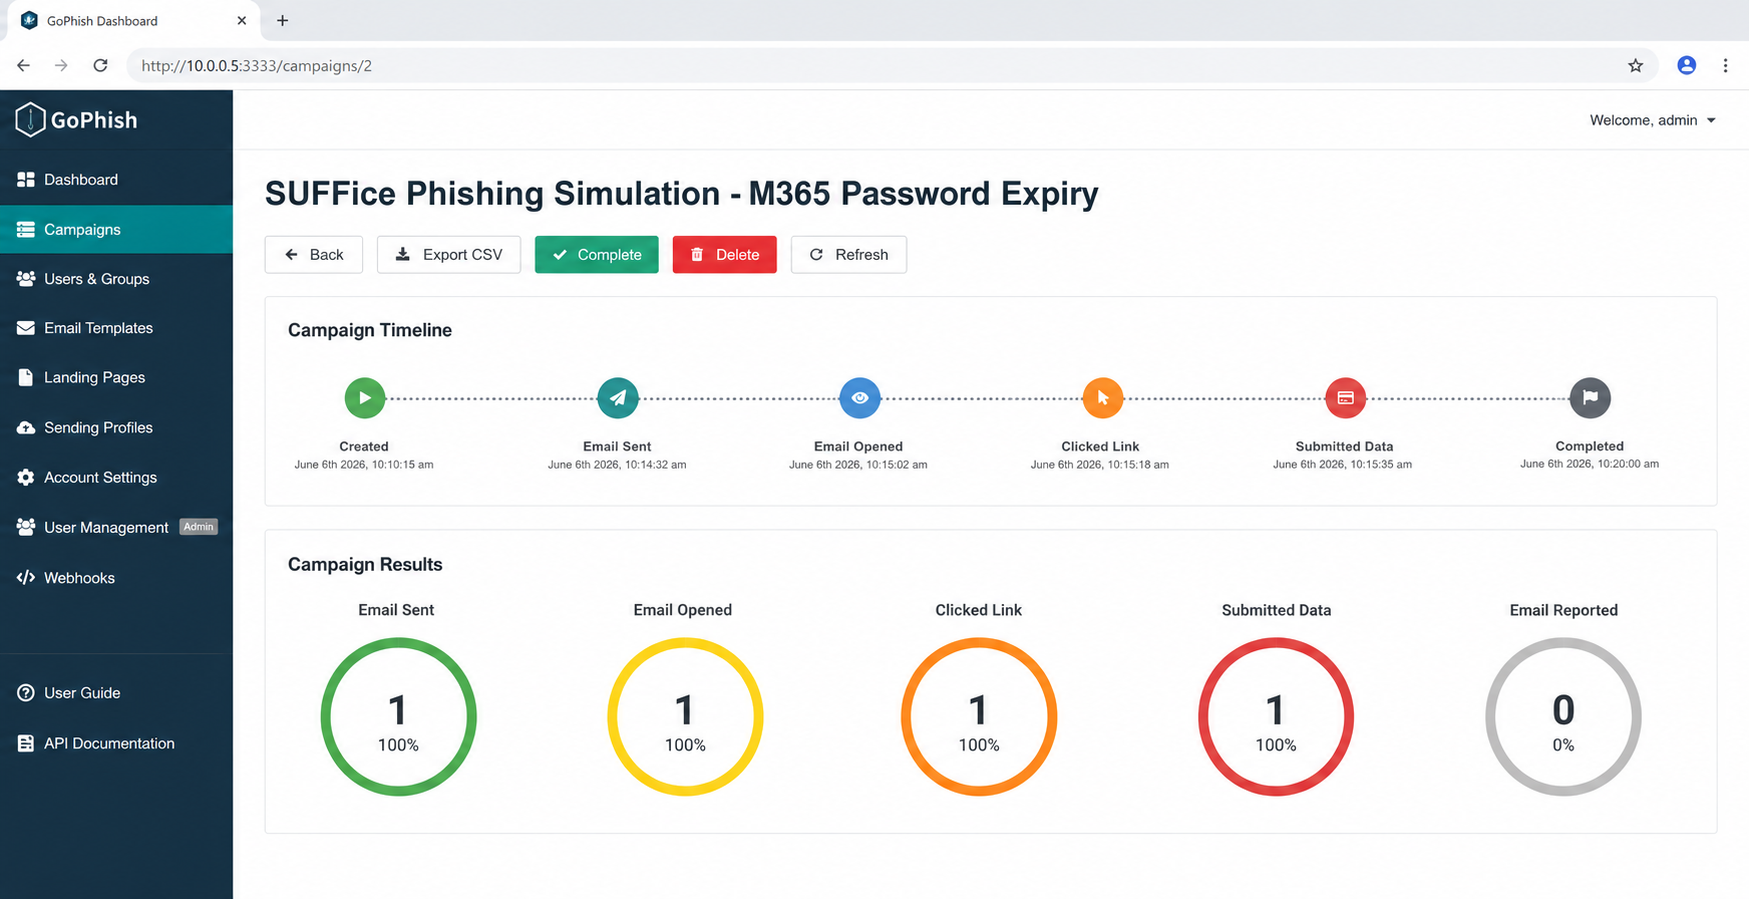
Task: Open Dashboard from the sidebar
Action: click(116, 180)
